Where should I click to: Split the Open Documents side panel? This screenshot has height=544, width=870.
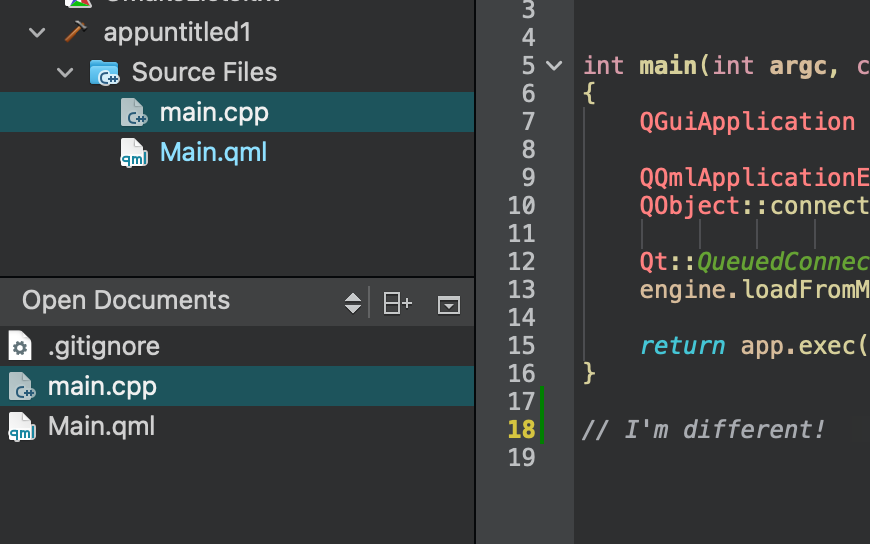point(398,302)
